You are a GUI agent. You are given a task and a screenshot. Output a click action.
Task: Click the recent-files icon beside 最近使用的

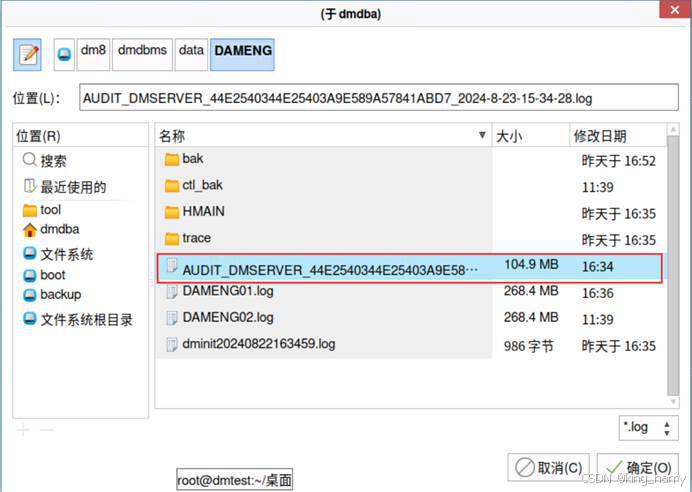pyautogui.click(x=29, y=186)
